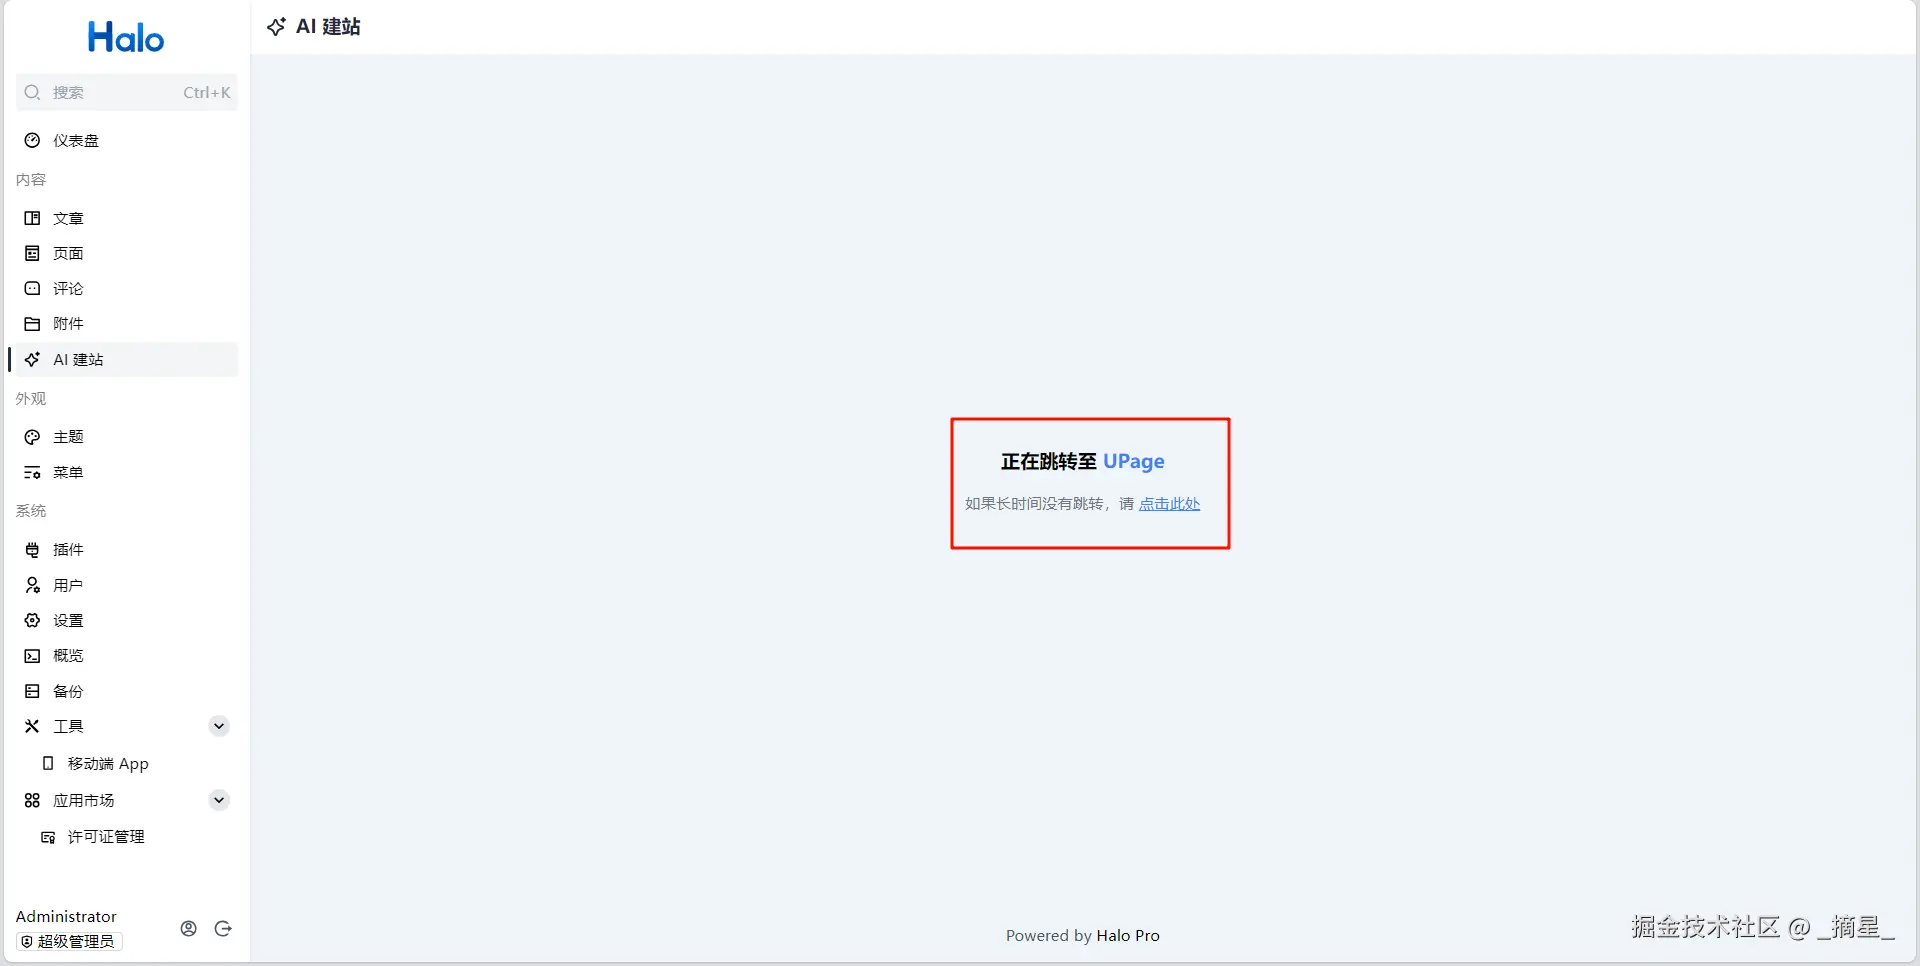Click the 文章 posts icon
This screenshot has height=966, width=1920.
tap(32, 218)
